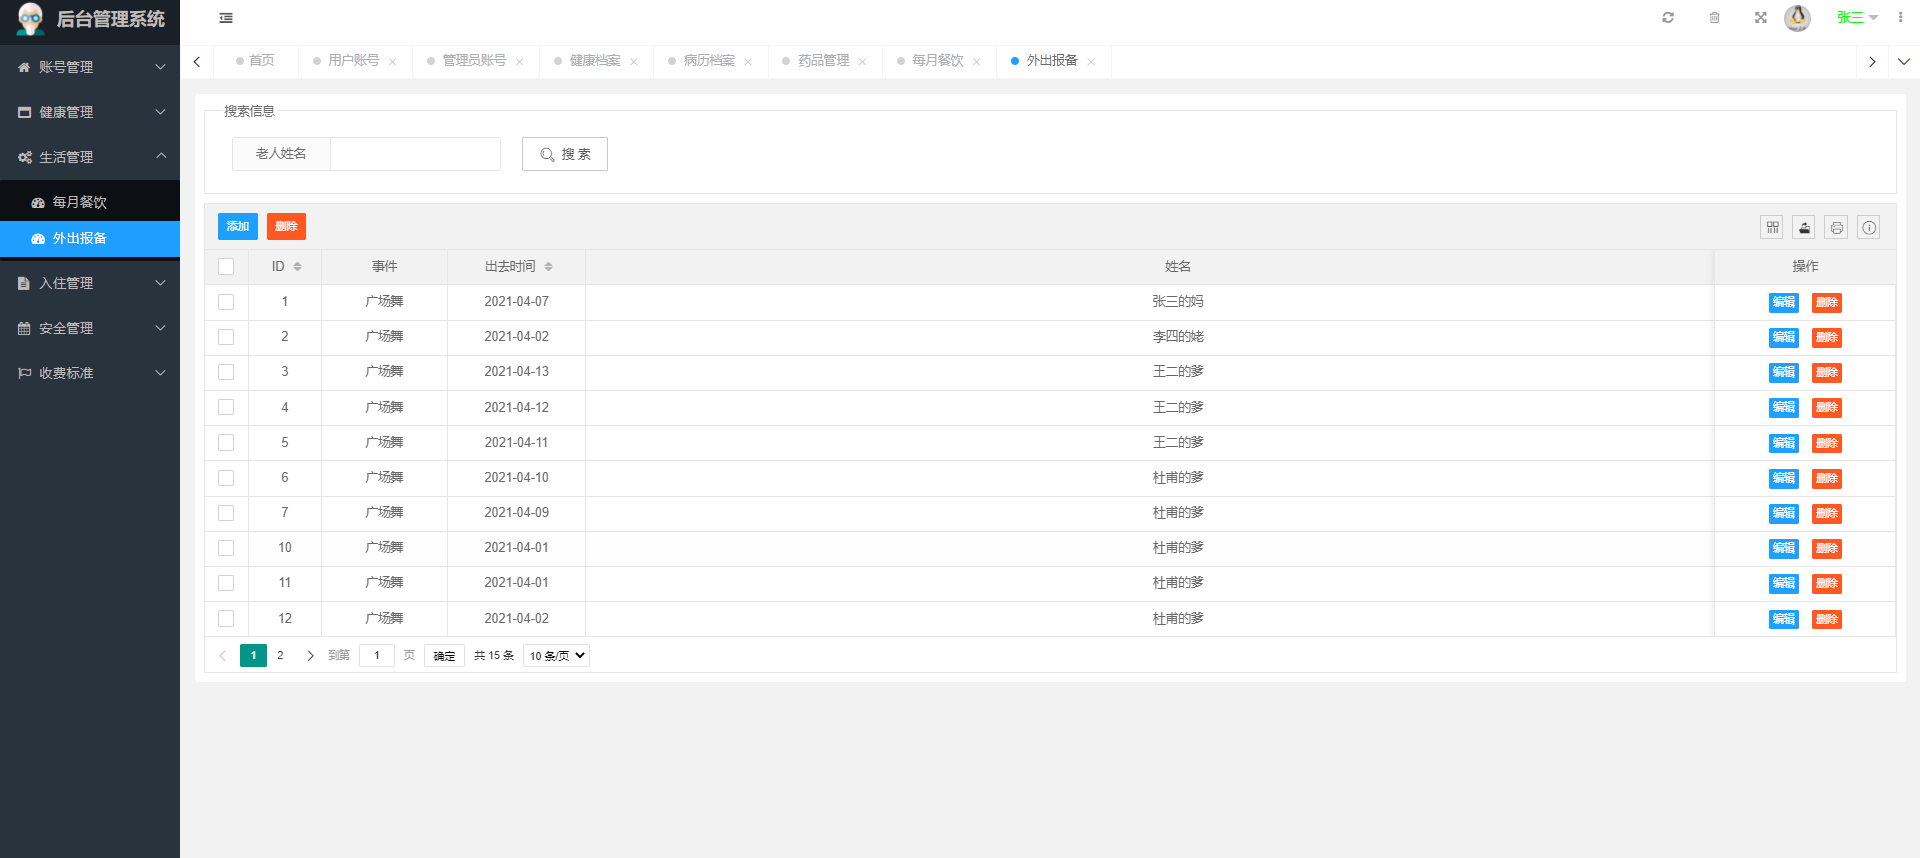
Task: Check the row with ID 4
Action: click(x=226, y=407)
